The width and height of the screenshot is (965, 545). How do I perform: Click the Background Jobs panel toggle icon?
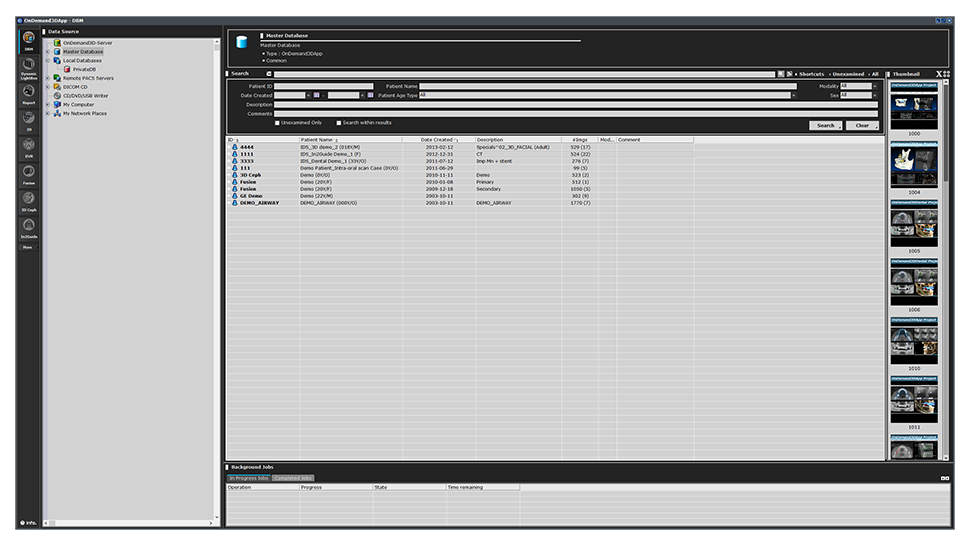tap(945, 478)
